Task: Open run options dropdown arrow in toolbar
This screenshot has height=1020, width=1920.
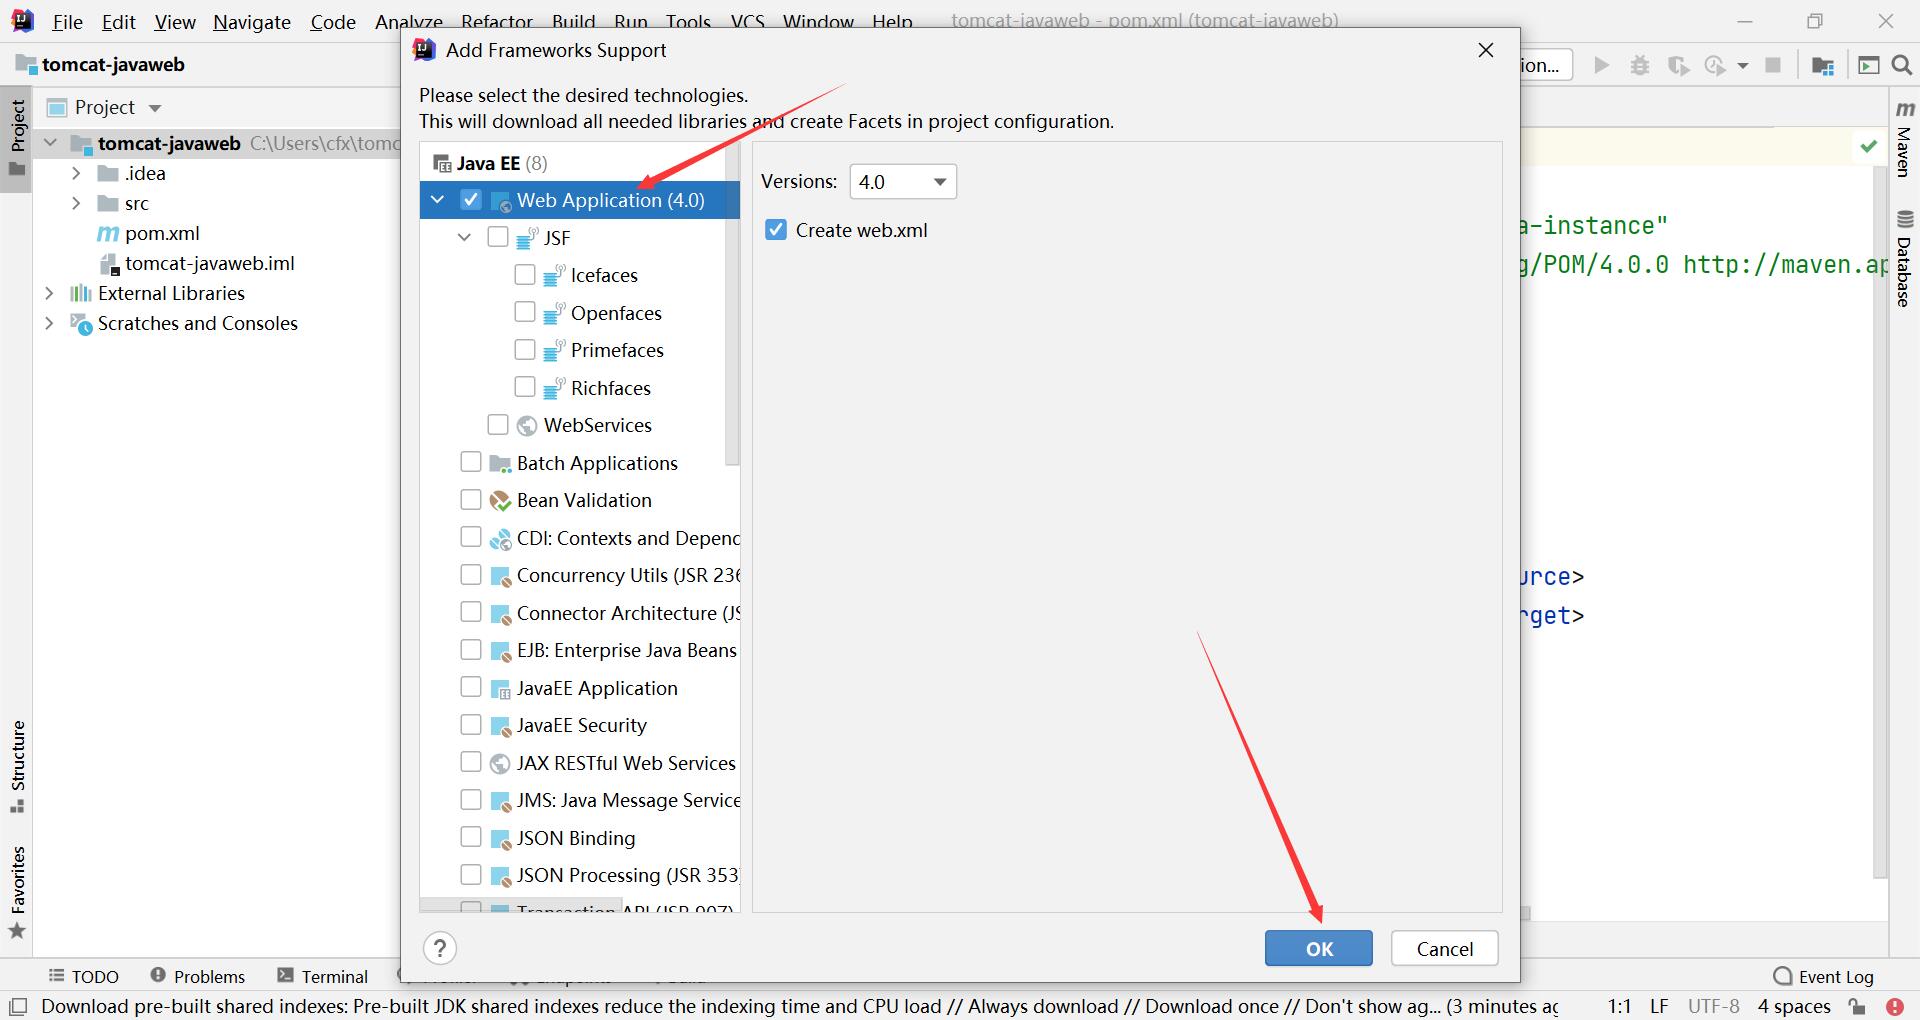Action: point(1743,66)
